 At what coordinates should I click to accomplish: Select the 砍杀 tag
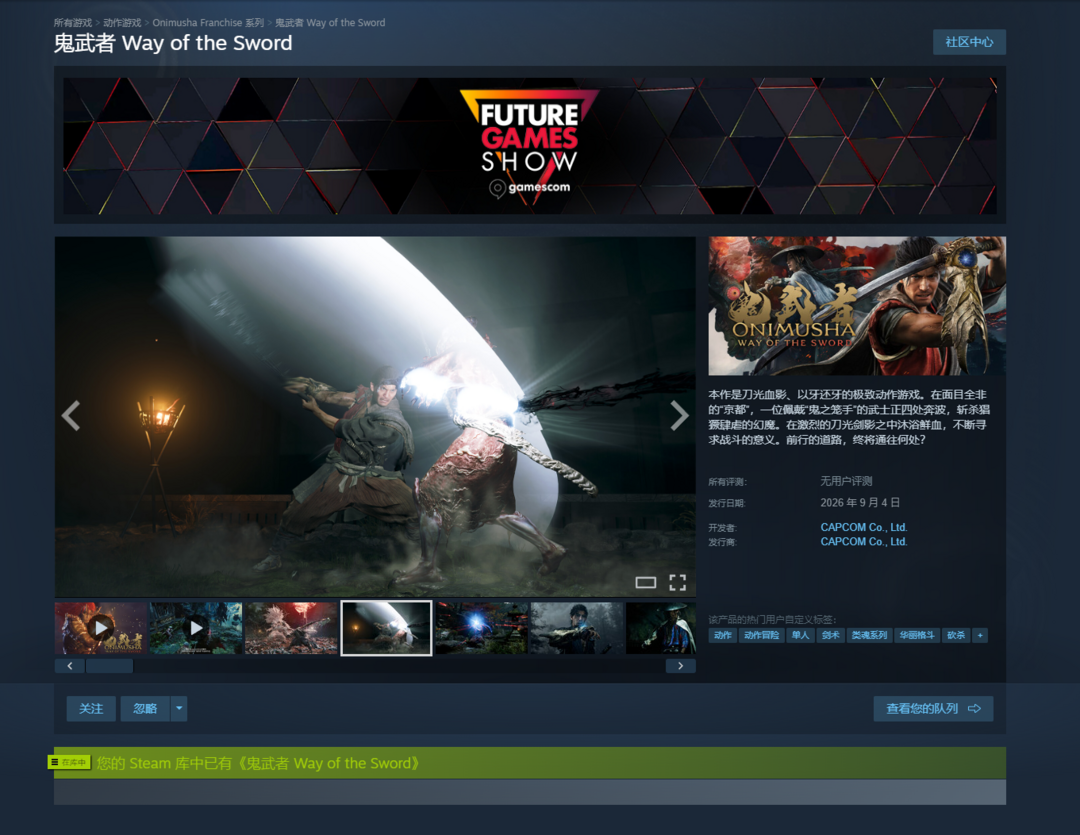(x=956, y=635)
